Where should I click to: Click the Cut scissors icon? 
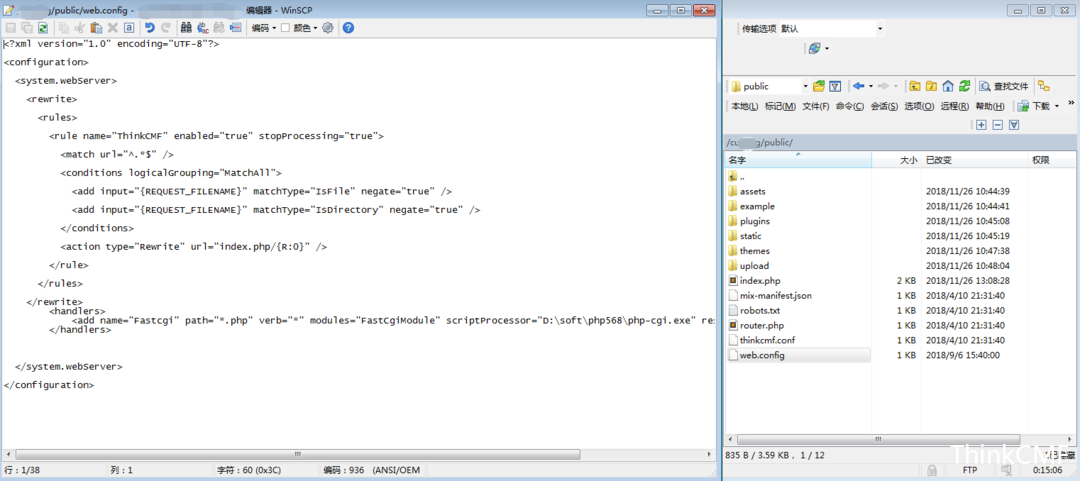coord(79,28)
